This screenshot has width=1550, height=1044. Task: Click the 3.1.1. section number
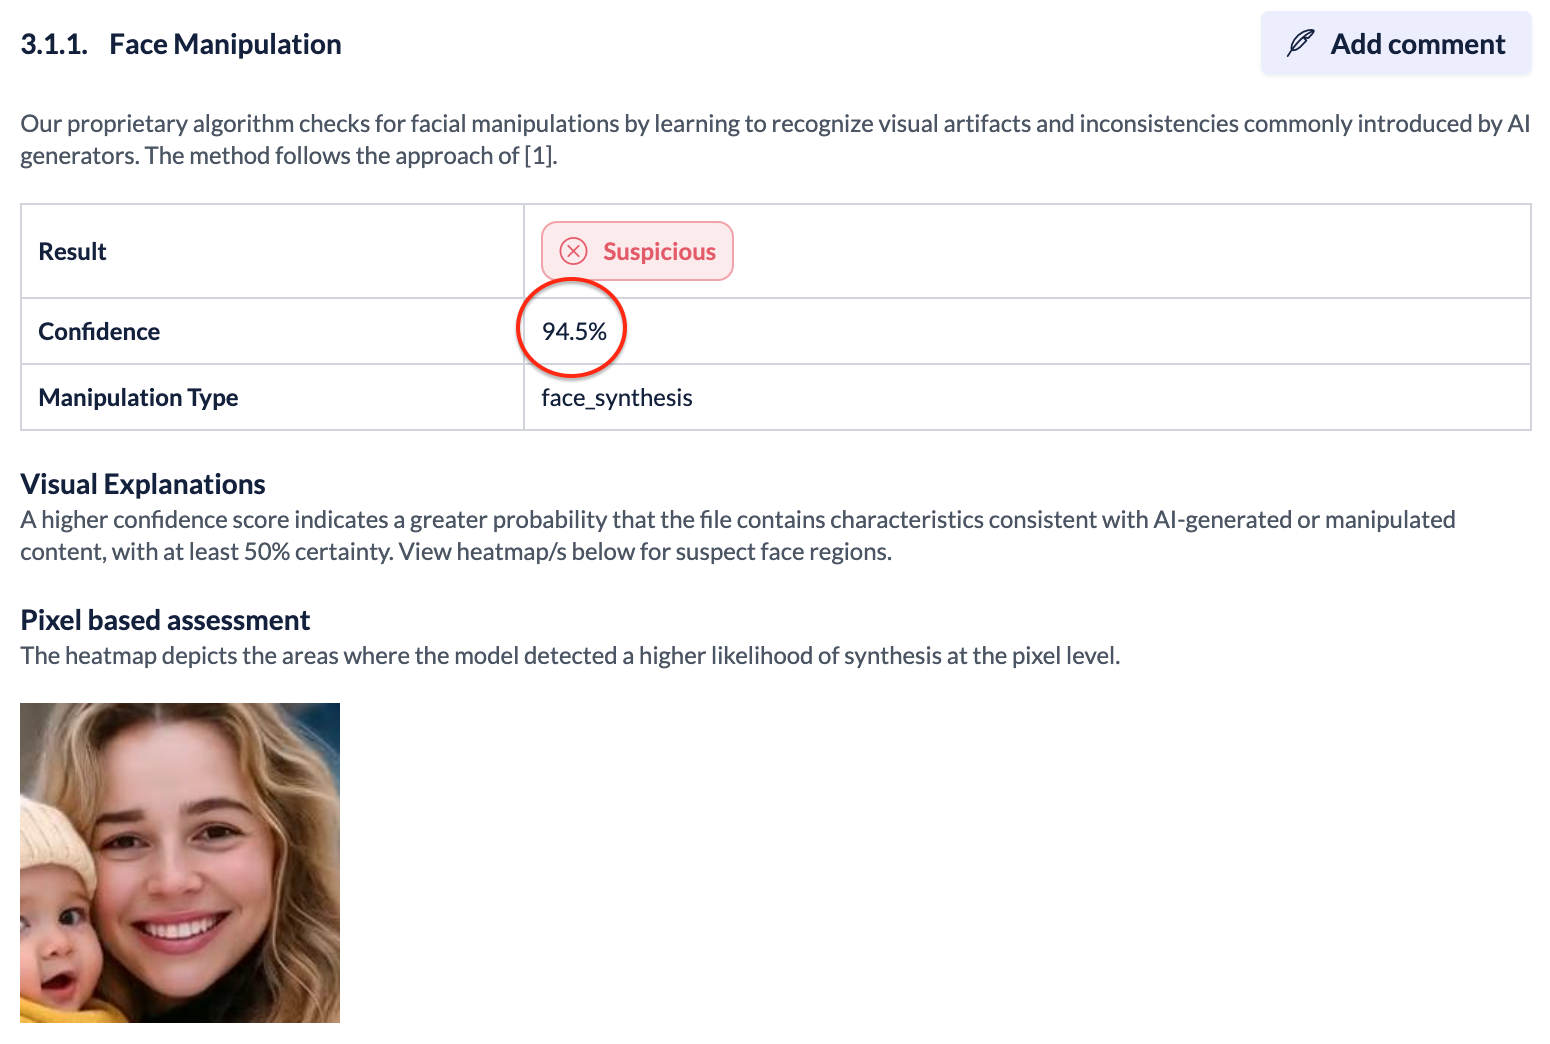[54, 44]
